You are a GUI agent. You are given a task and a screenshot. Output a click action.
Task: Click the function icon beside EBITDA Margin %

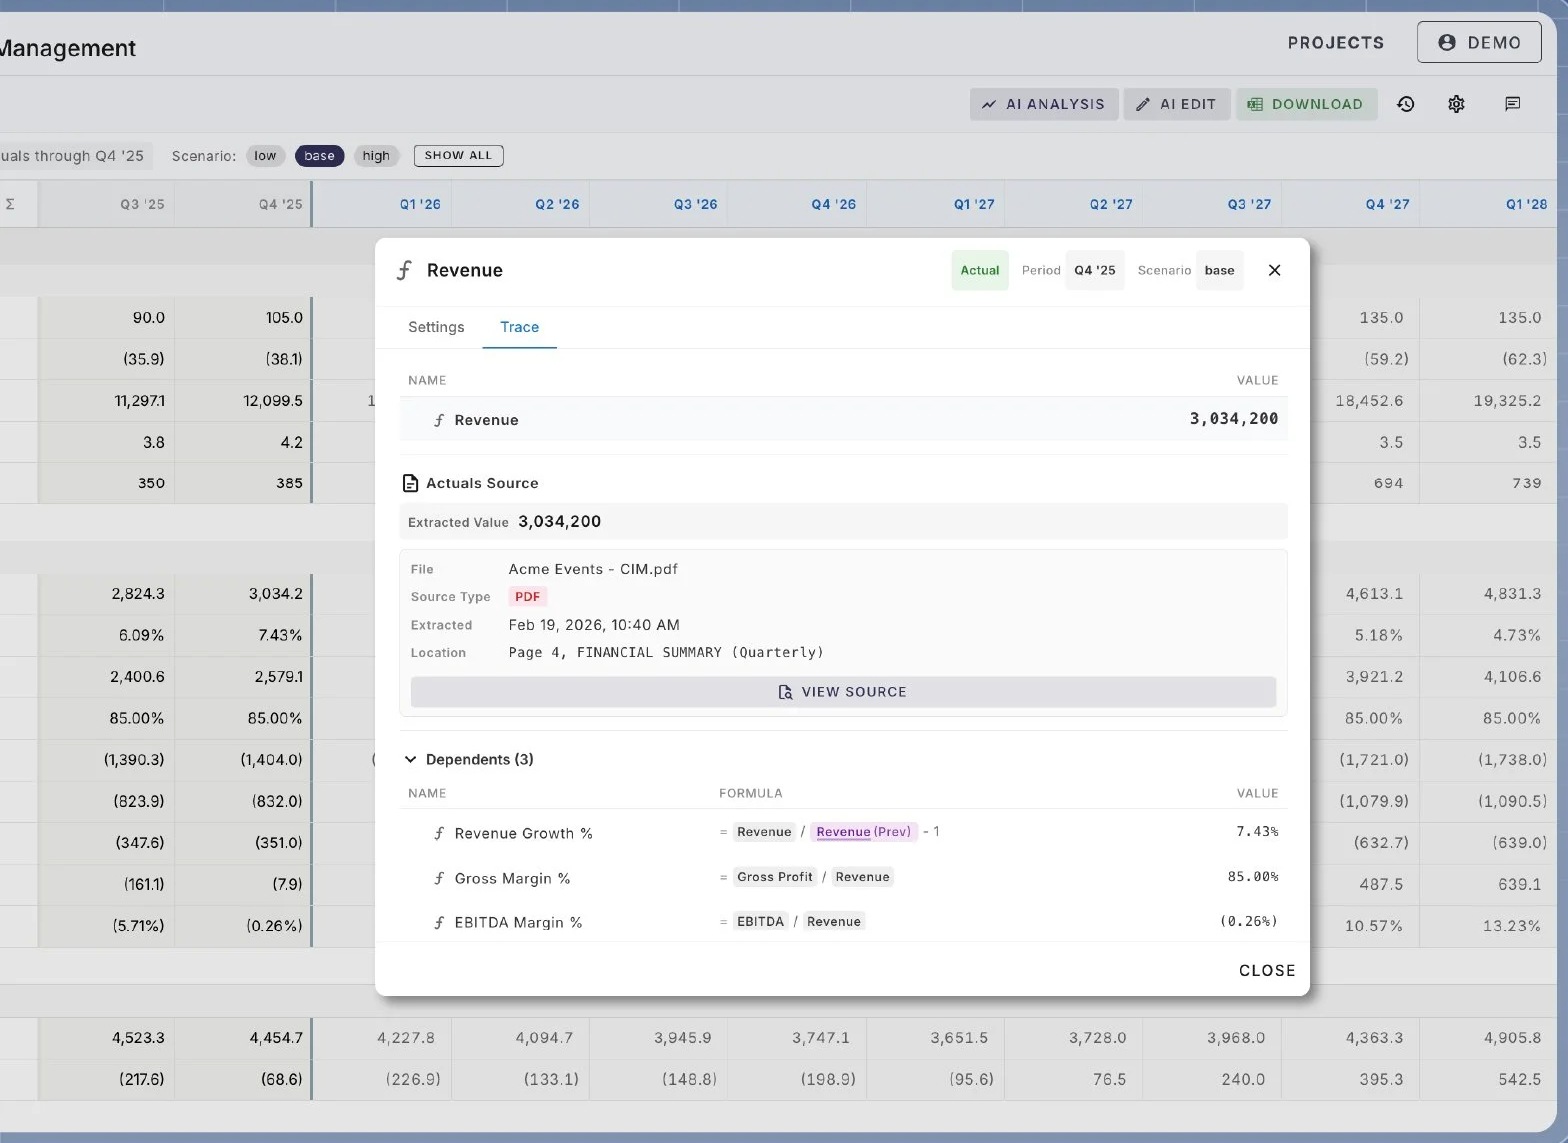click(438, 922)
